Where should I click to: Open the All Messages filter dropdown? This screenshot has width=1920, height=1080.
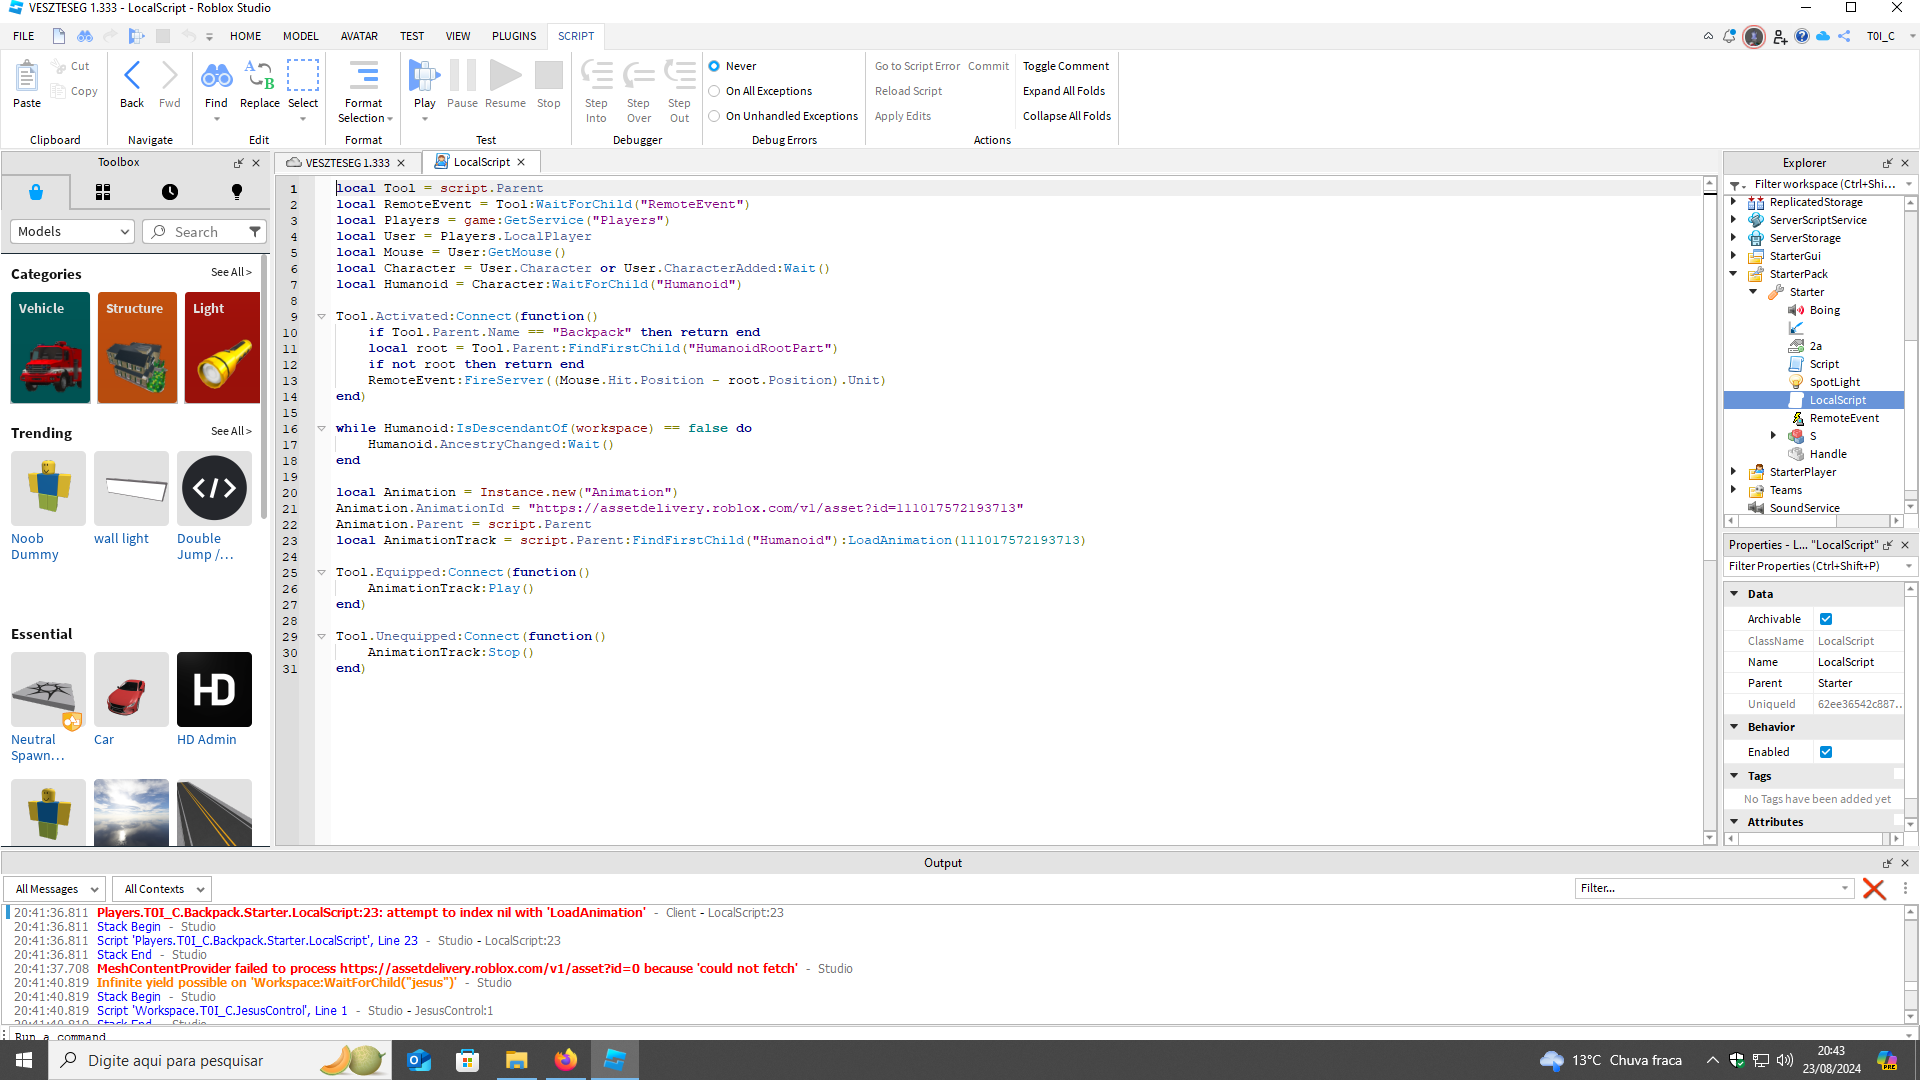tap(55, 889)
